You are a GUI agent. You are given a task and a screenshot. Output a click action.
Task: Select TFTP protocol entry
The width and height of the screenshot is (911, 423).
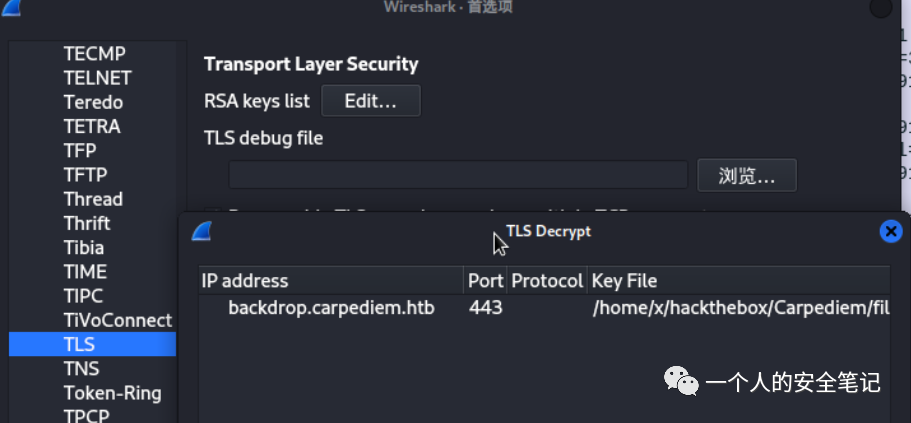(x=85, y=174)
